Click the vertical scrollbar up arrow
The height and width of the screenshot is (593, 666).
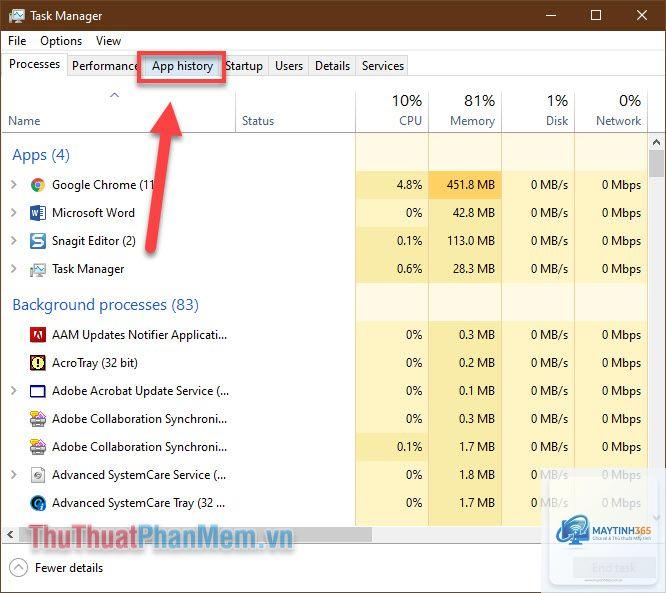[x=657, y=142]
